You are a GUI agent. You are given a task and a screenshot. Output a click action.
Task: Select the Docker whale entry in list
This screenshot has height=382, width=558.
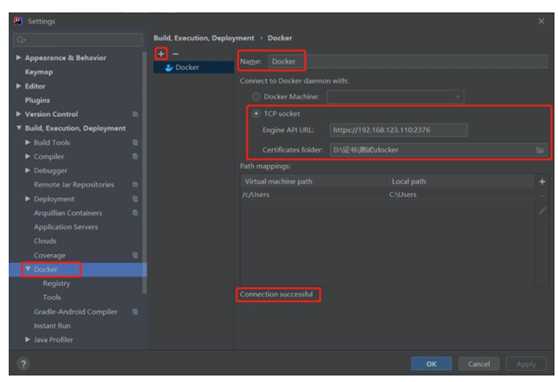coord(194,67)
